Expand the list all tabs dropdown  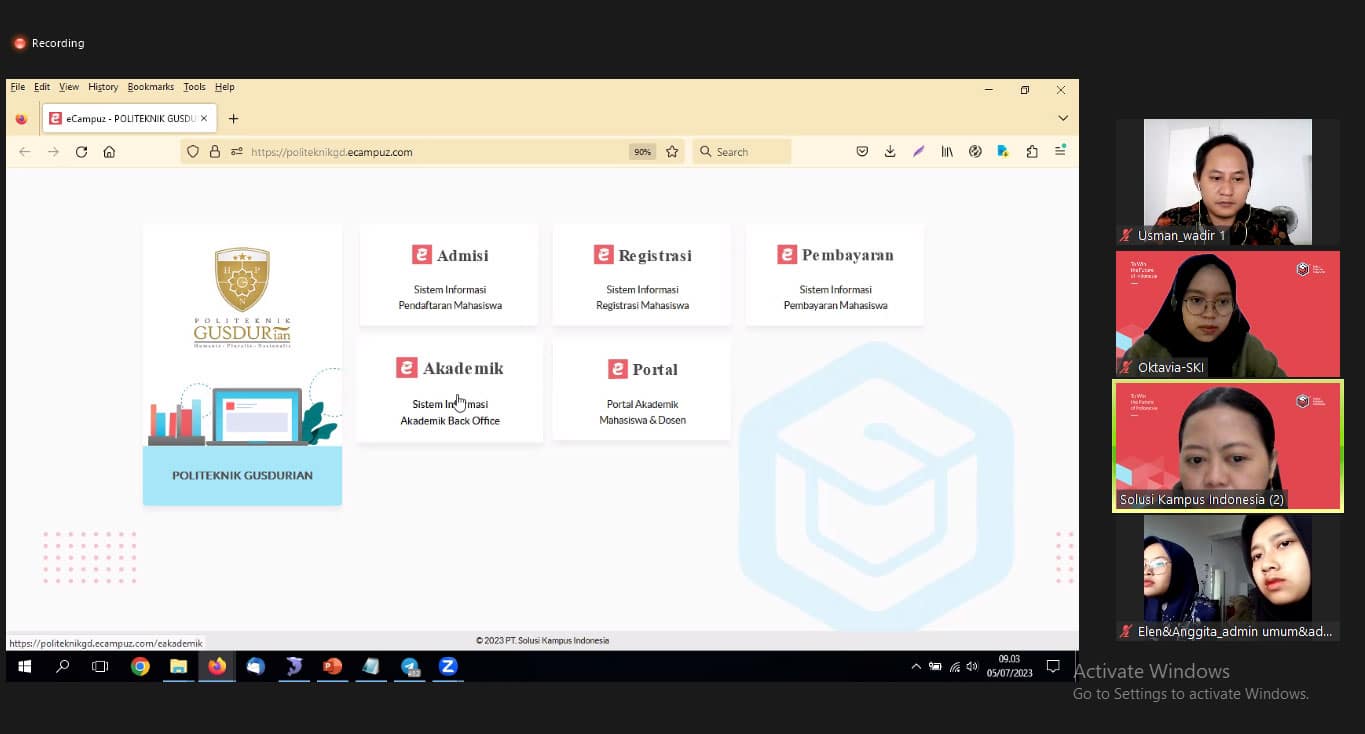(x=1062, y=118)
